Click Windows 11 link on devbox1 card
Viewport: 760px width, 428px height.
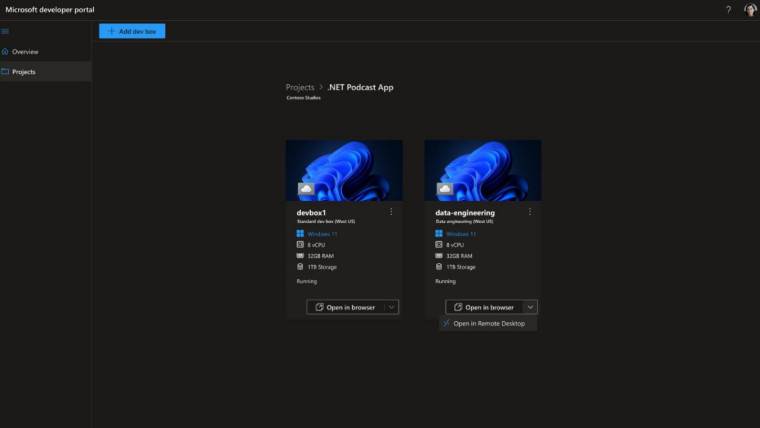322,234
